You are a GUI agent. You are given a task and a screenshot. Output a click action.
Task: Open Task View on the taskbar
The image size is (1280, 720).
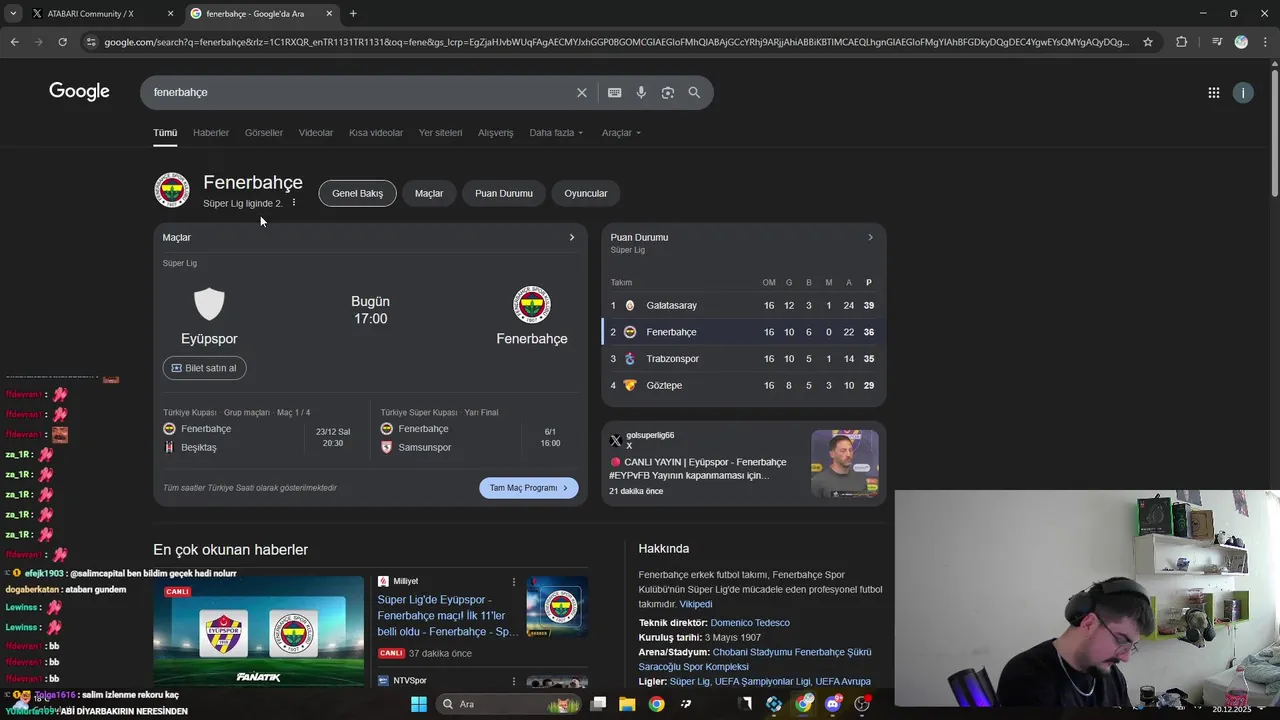point(598,704)
